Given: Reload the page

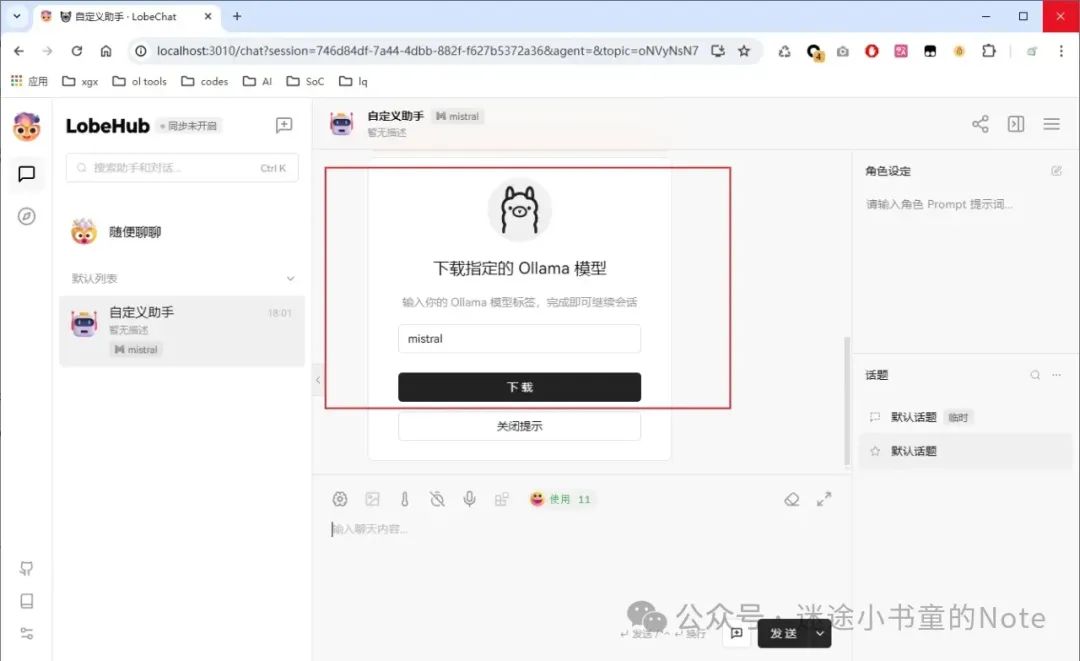Looking at the screenshot, I should click(x=76, y=51).
